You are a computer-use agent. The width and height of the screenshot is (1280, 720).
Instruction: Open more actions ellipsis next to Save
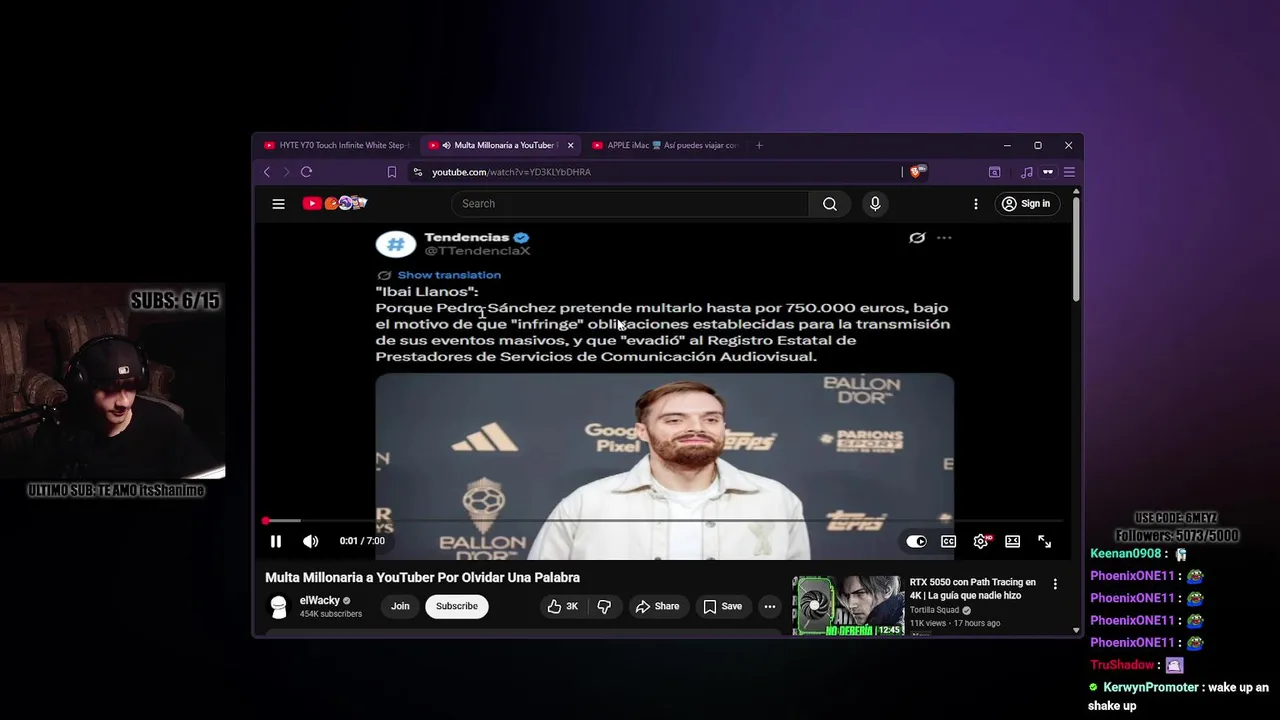769,606
